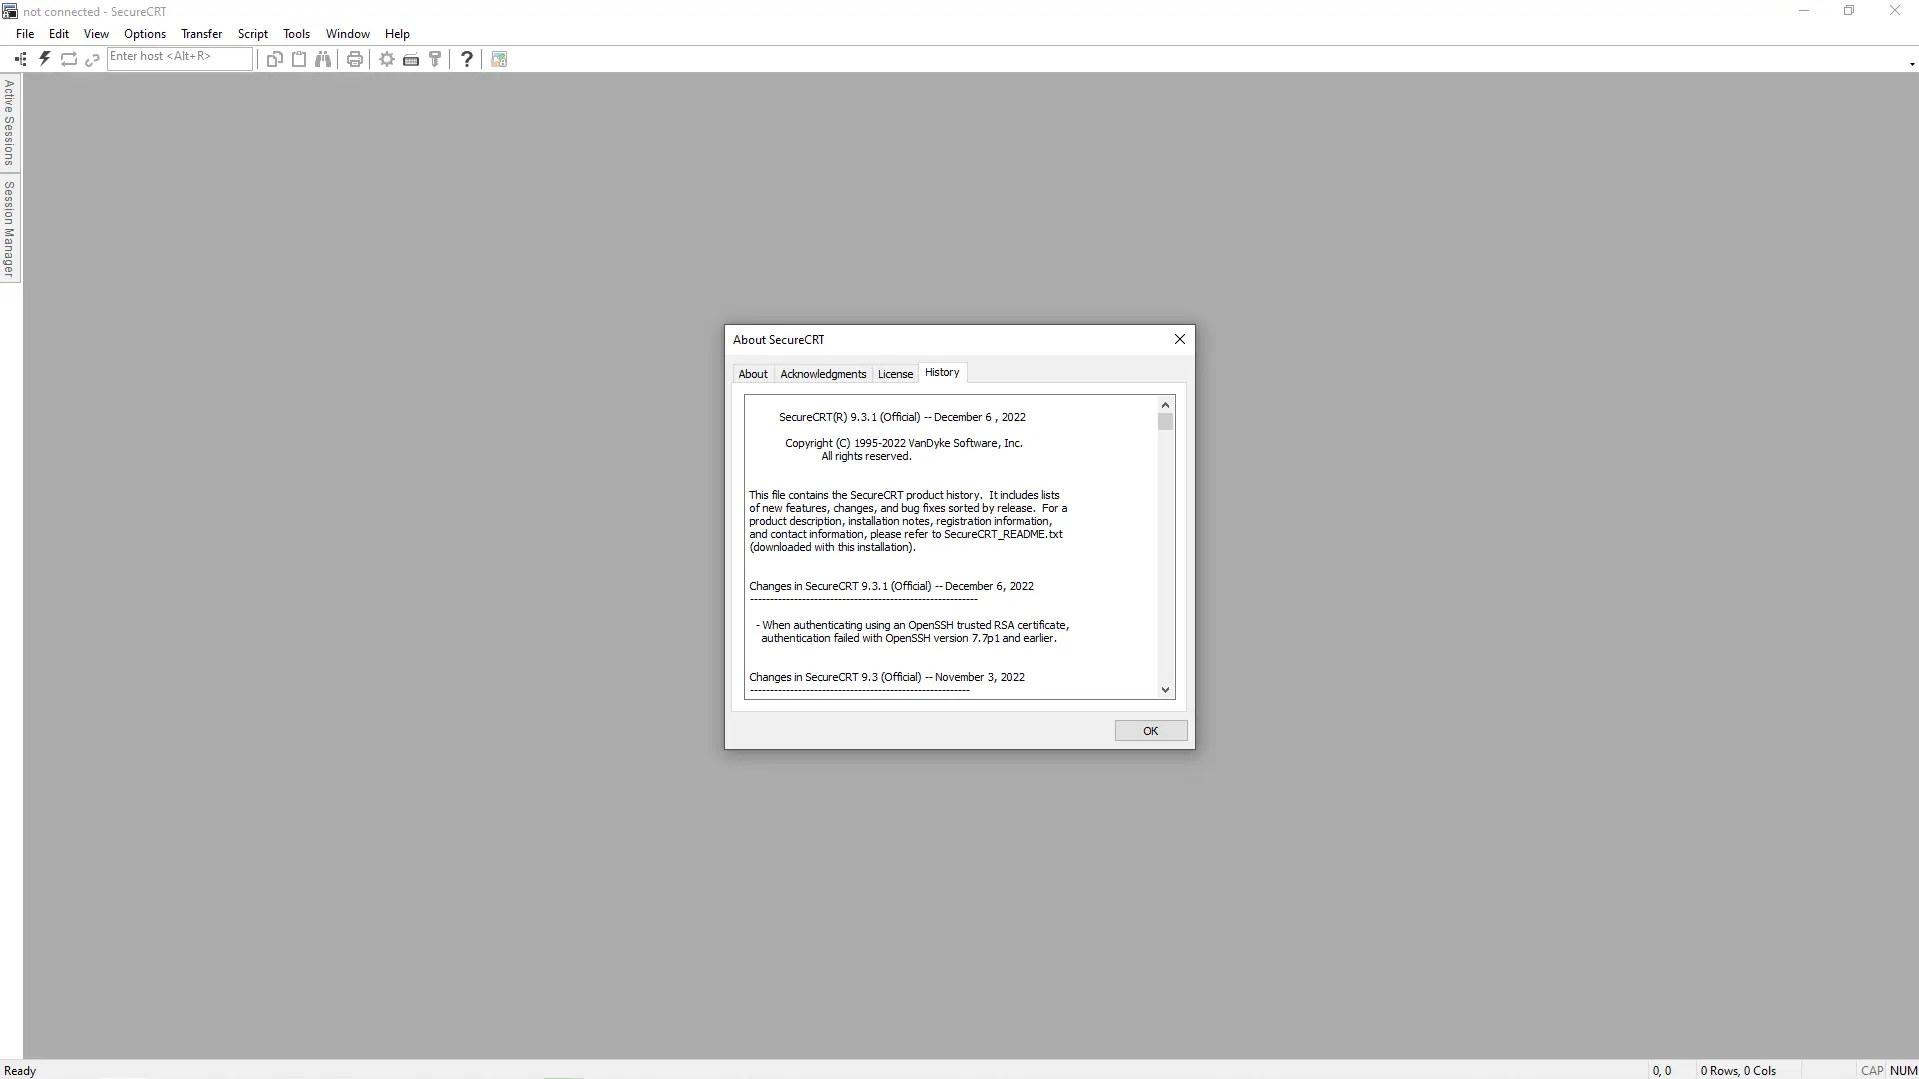The height and width of the screenshot is (1079, 1919).
Task: Switch to the Acknowledgments tab
Action: pyautogui.click(x=823, y=374)
